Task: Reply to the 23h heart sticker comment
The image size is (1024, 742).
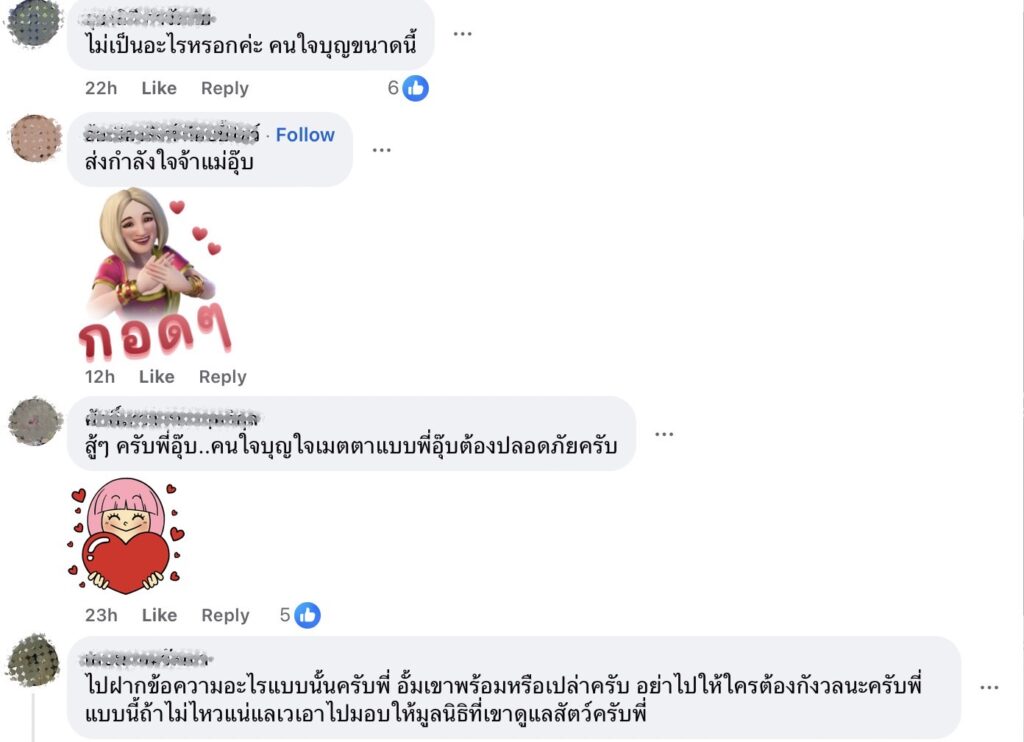Action: (225, 615)
